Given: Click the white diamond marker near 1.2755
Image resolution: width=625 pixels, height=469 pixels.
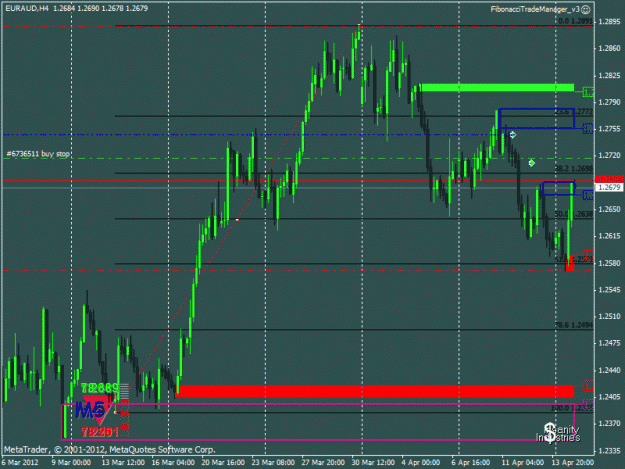Looking at the screenshot, I should (513, 135).
